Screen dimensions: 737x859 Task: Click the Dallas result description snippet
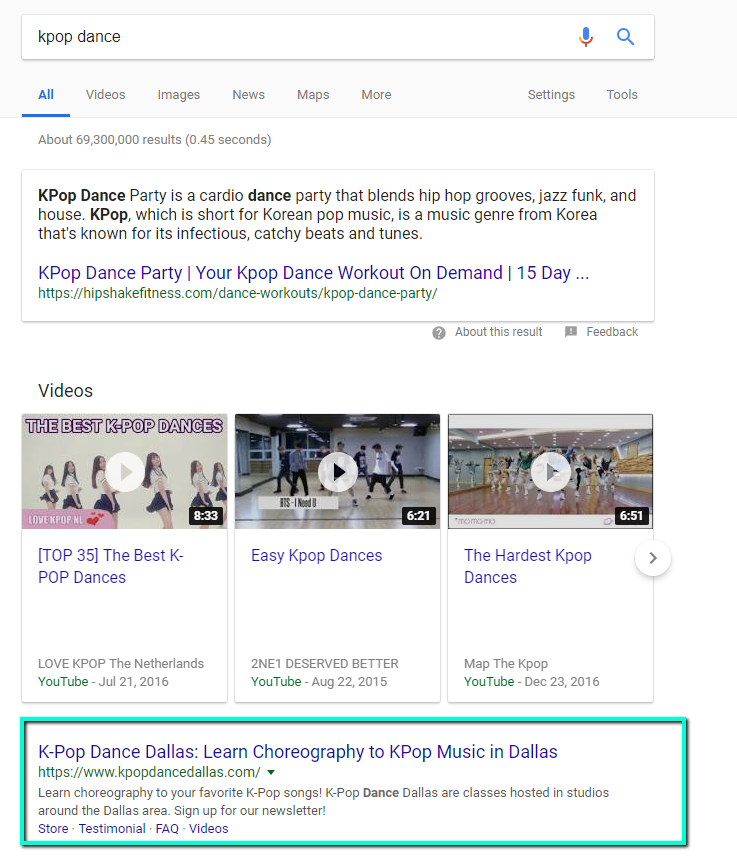[x=323, y=801]
